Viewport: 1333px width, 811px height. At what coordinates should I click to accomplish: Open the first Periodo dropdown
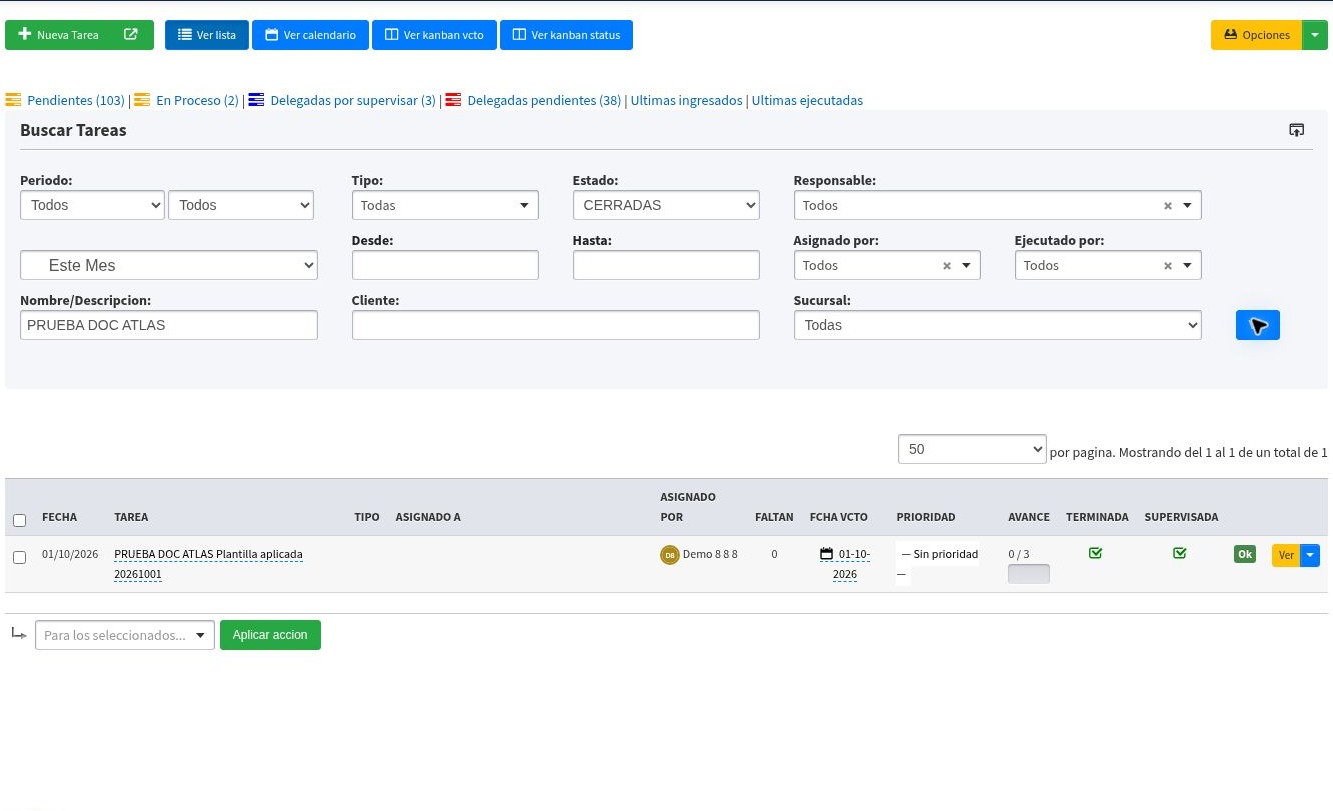(92, 205)
